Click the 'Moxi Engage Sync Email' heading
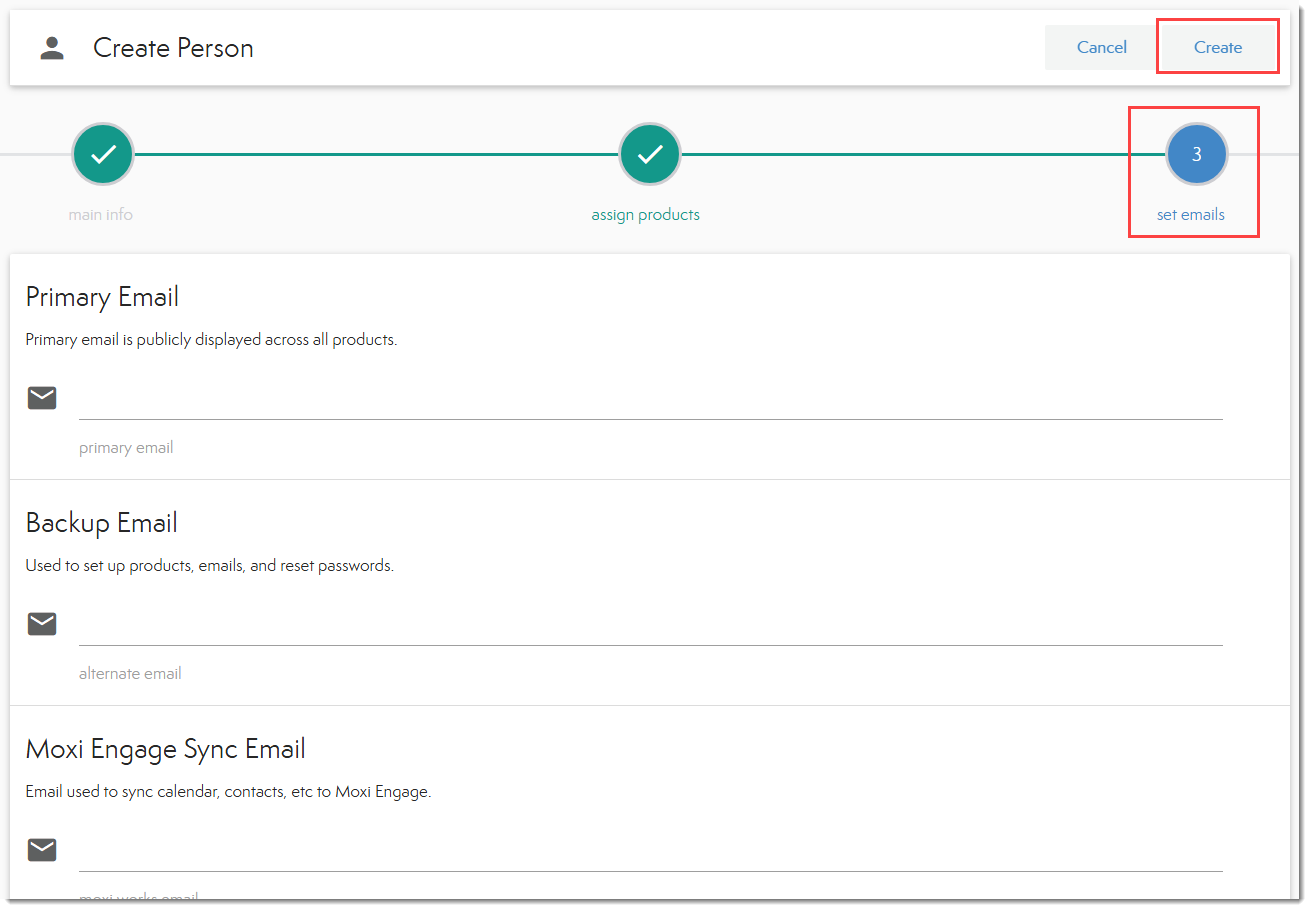Screen dimensions: 1310x910 pos(165,749)
